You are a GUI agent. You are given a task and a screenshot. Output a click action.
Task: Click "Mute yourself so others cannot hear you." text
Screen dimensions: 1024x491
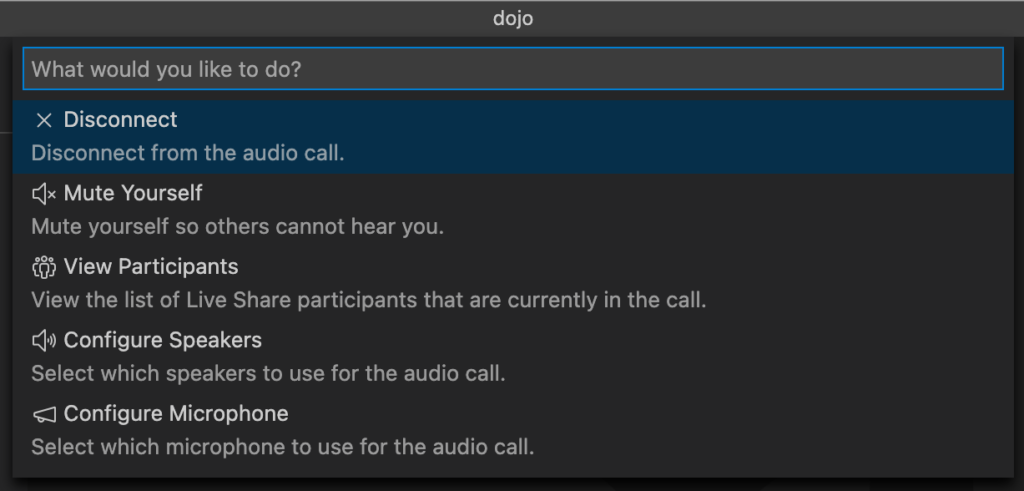(238, 227)
